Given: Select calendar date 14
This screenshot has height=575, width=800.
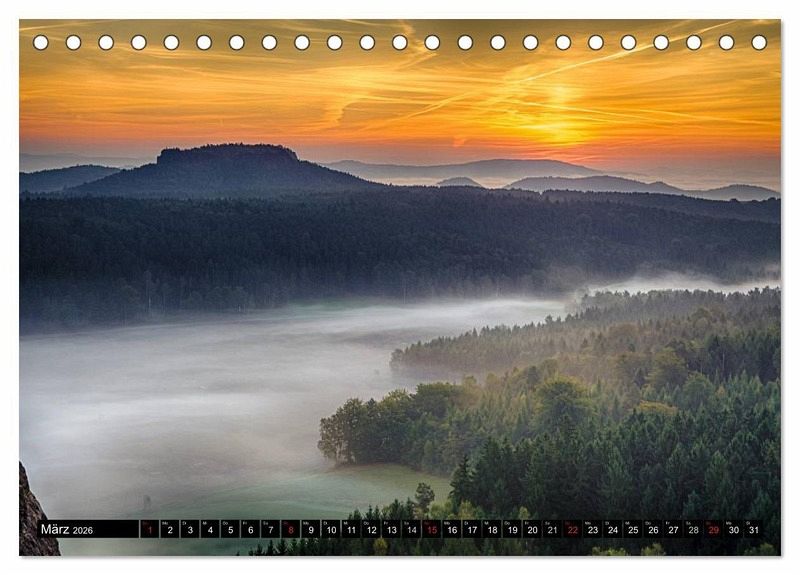Looking at the screenshot, I should pyautogui.click(x=412, y=529).
